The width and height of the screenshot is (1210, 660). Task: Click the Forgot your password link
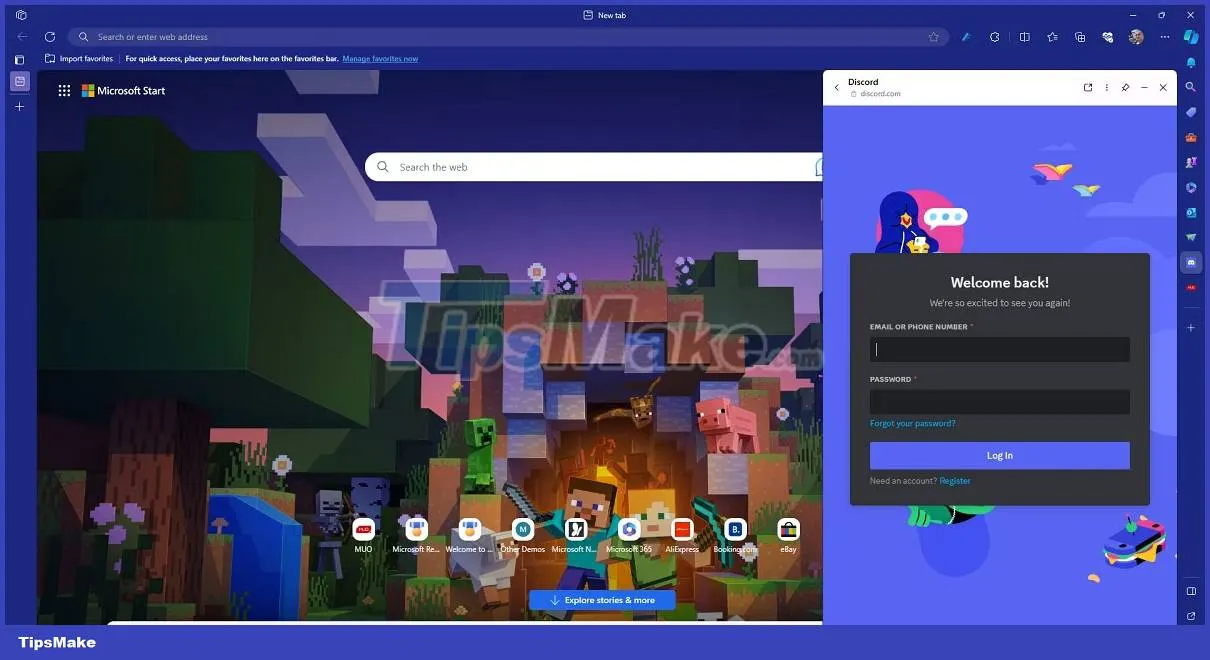(912, 424)
